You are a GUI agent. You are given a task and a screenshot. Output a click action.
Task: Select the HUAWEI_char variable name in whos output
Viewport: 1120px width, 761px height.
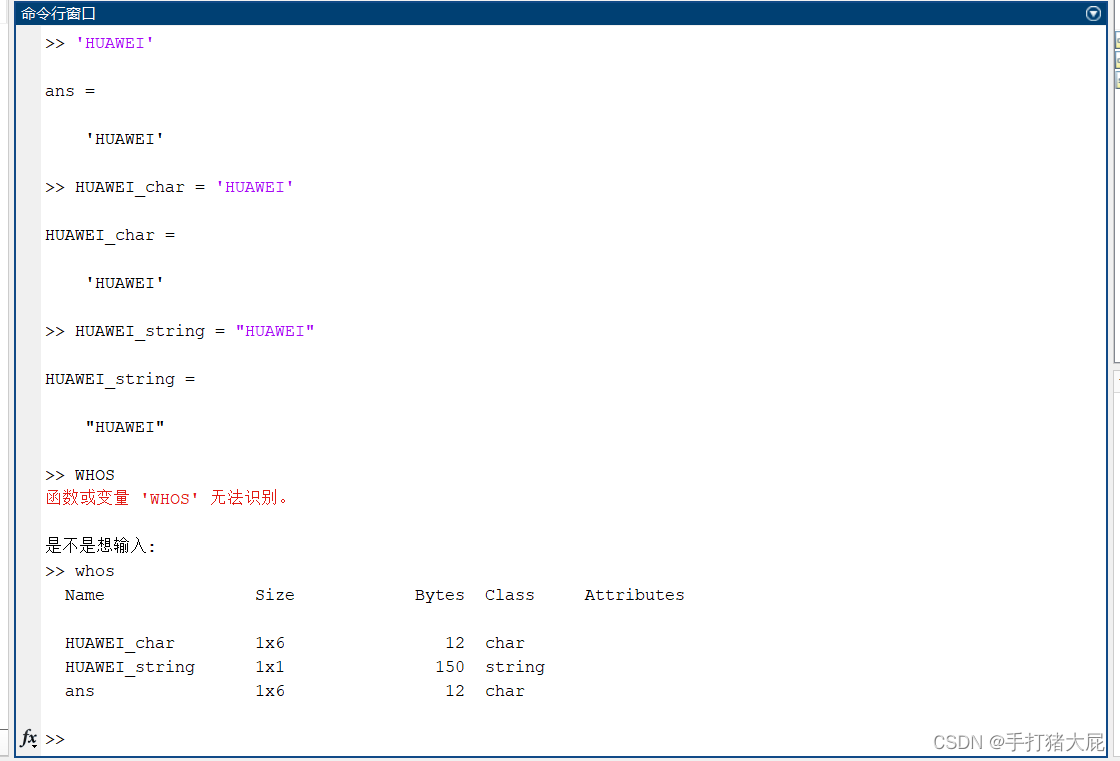click(119, 642)
